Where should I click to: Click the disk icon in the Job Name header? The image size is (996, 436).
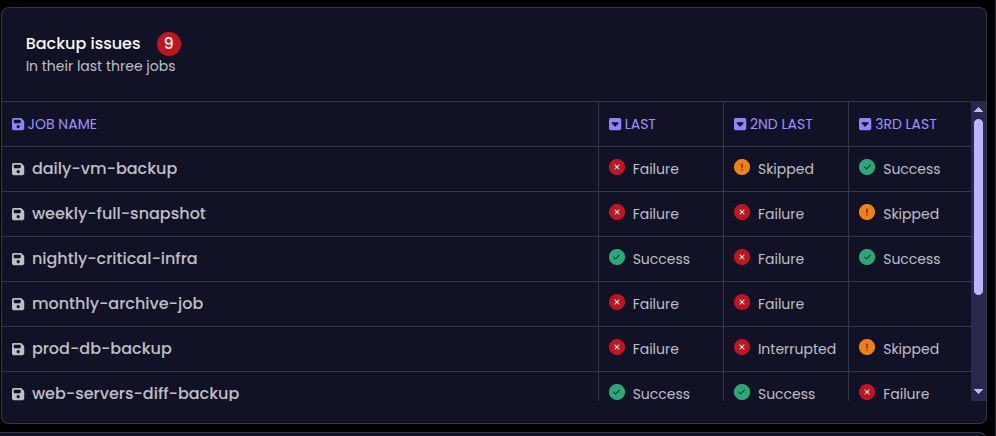click(x=18, y=124)
